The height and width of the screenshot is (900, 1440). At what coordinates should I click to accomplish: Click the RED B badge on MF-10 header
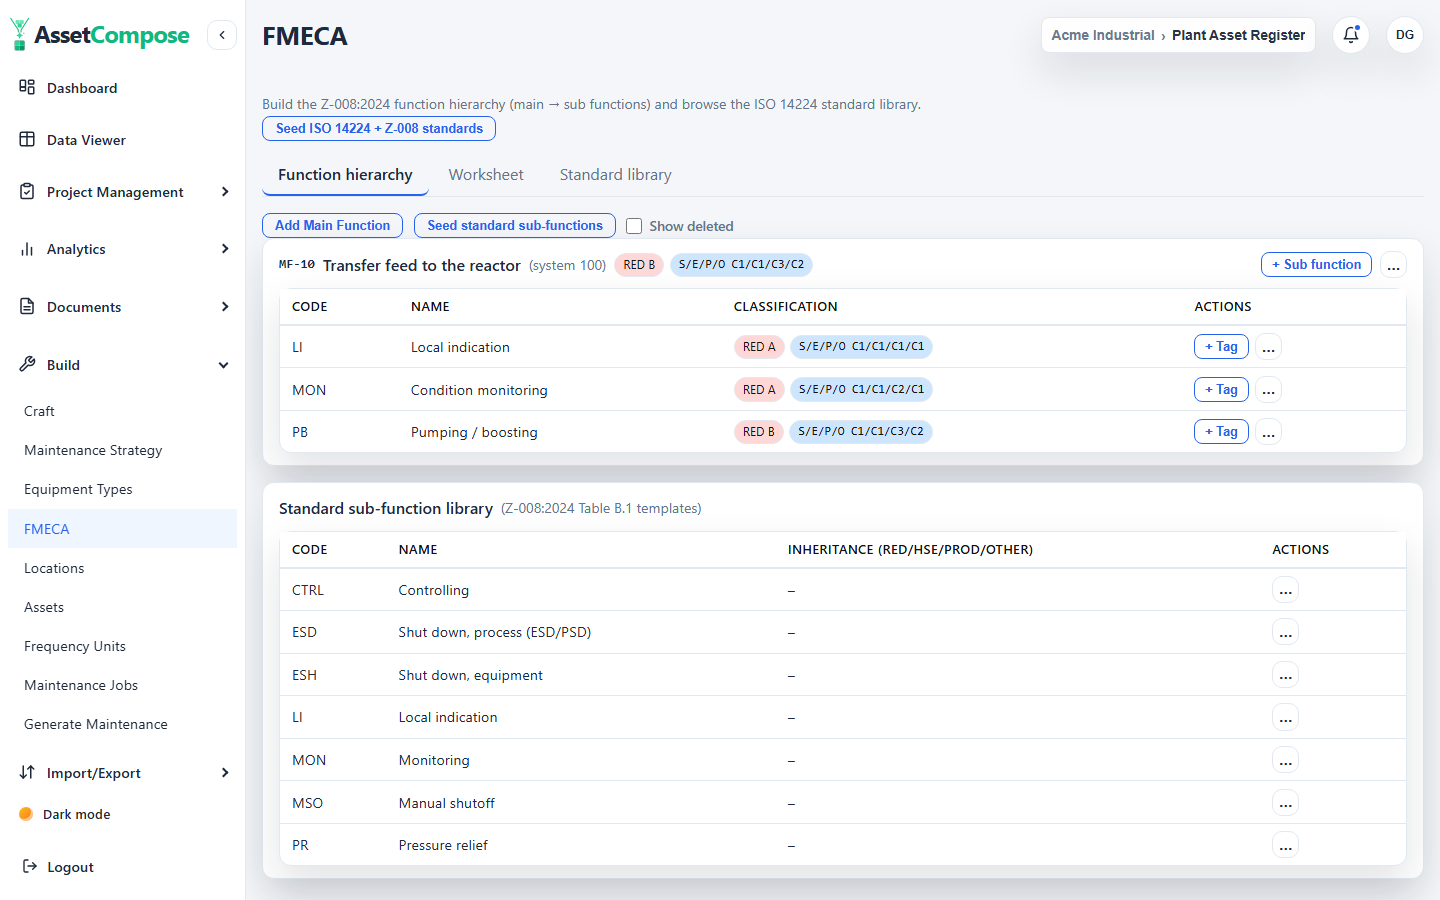point(639,265)
